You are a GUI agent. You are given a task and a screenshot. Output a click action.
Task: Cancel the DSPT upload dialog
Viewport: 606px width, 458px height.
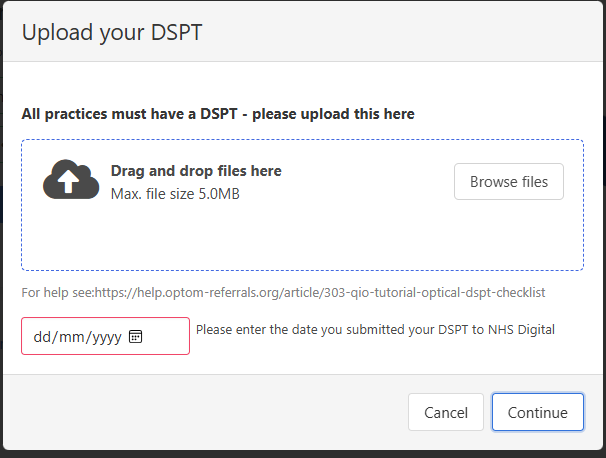446,412
